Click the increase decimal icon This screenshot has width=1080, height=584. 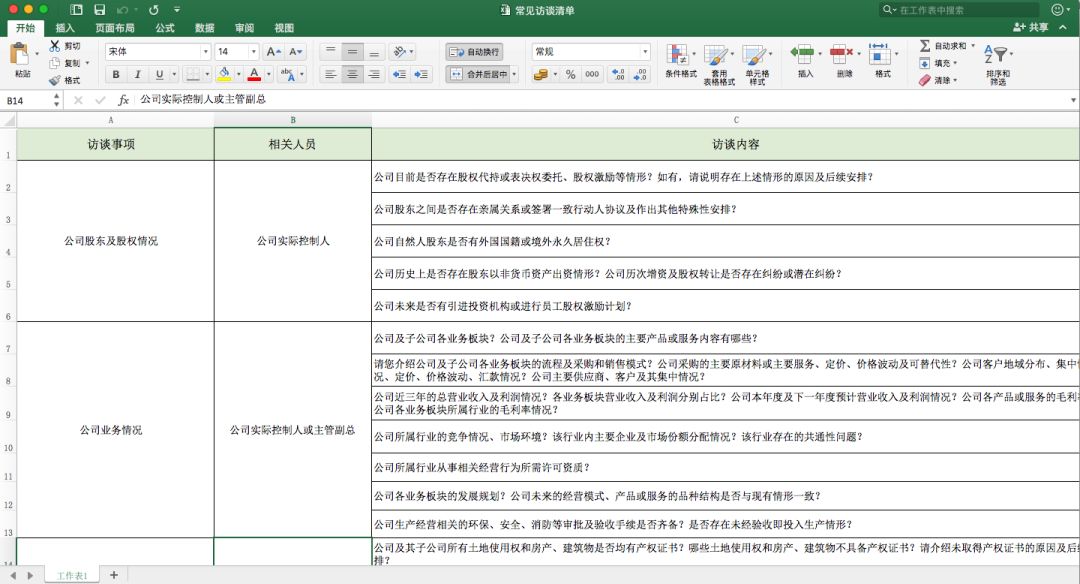(618, 74)
